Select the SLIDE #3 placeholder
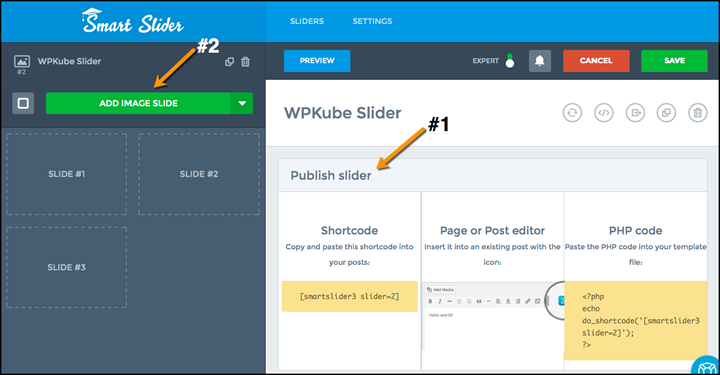Image resolution: width=720 pixels, height=375 pixels. (67, 267)
